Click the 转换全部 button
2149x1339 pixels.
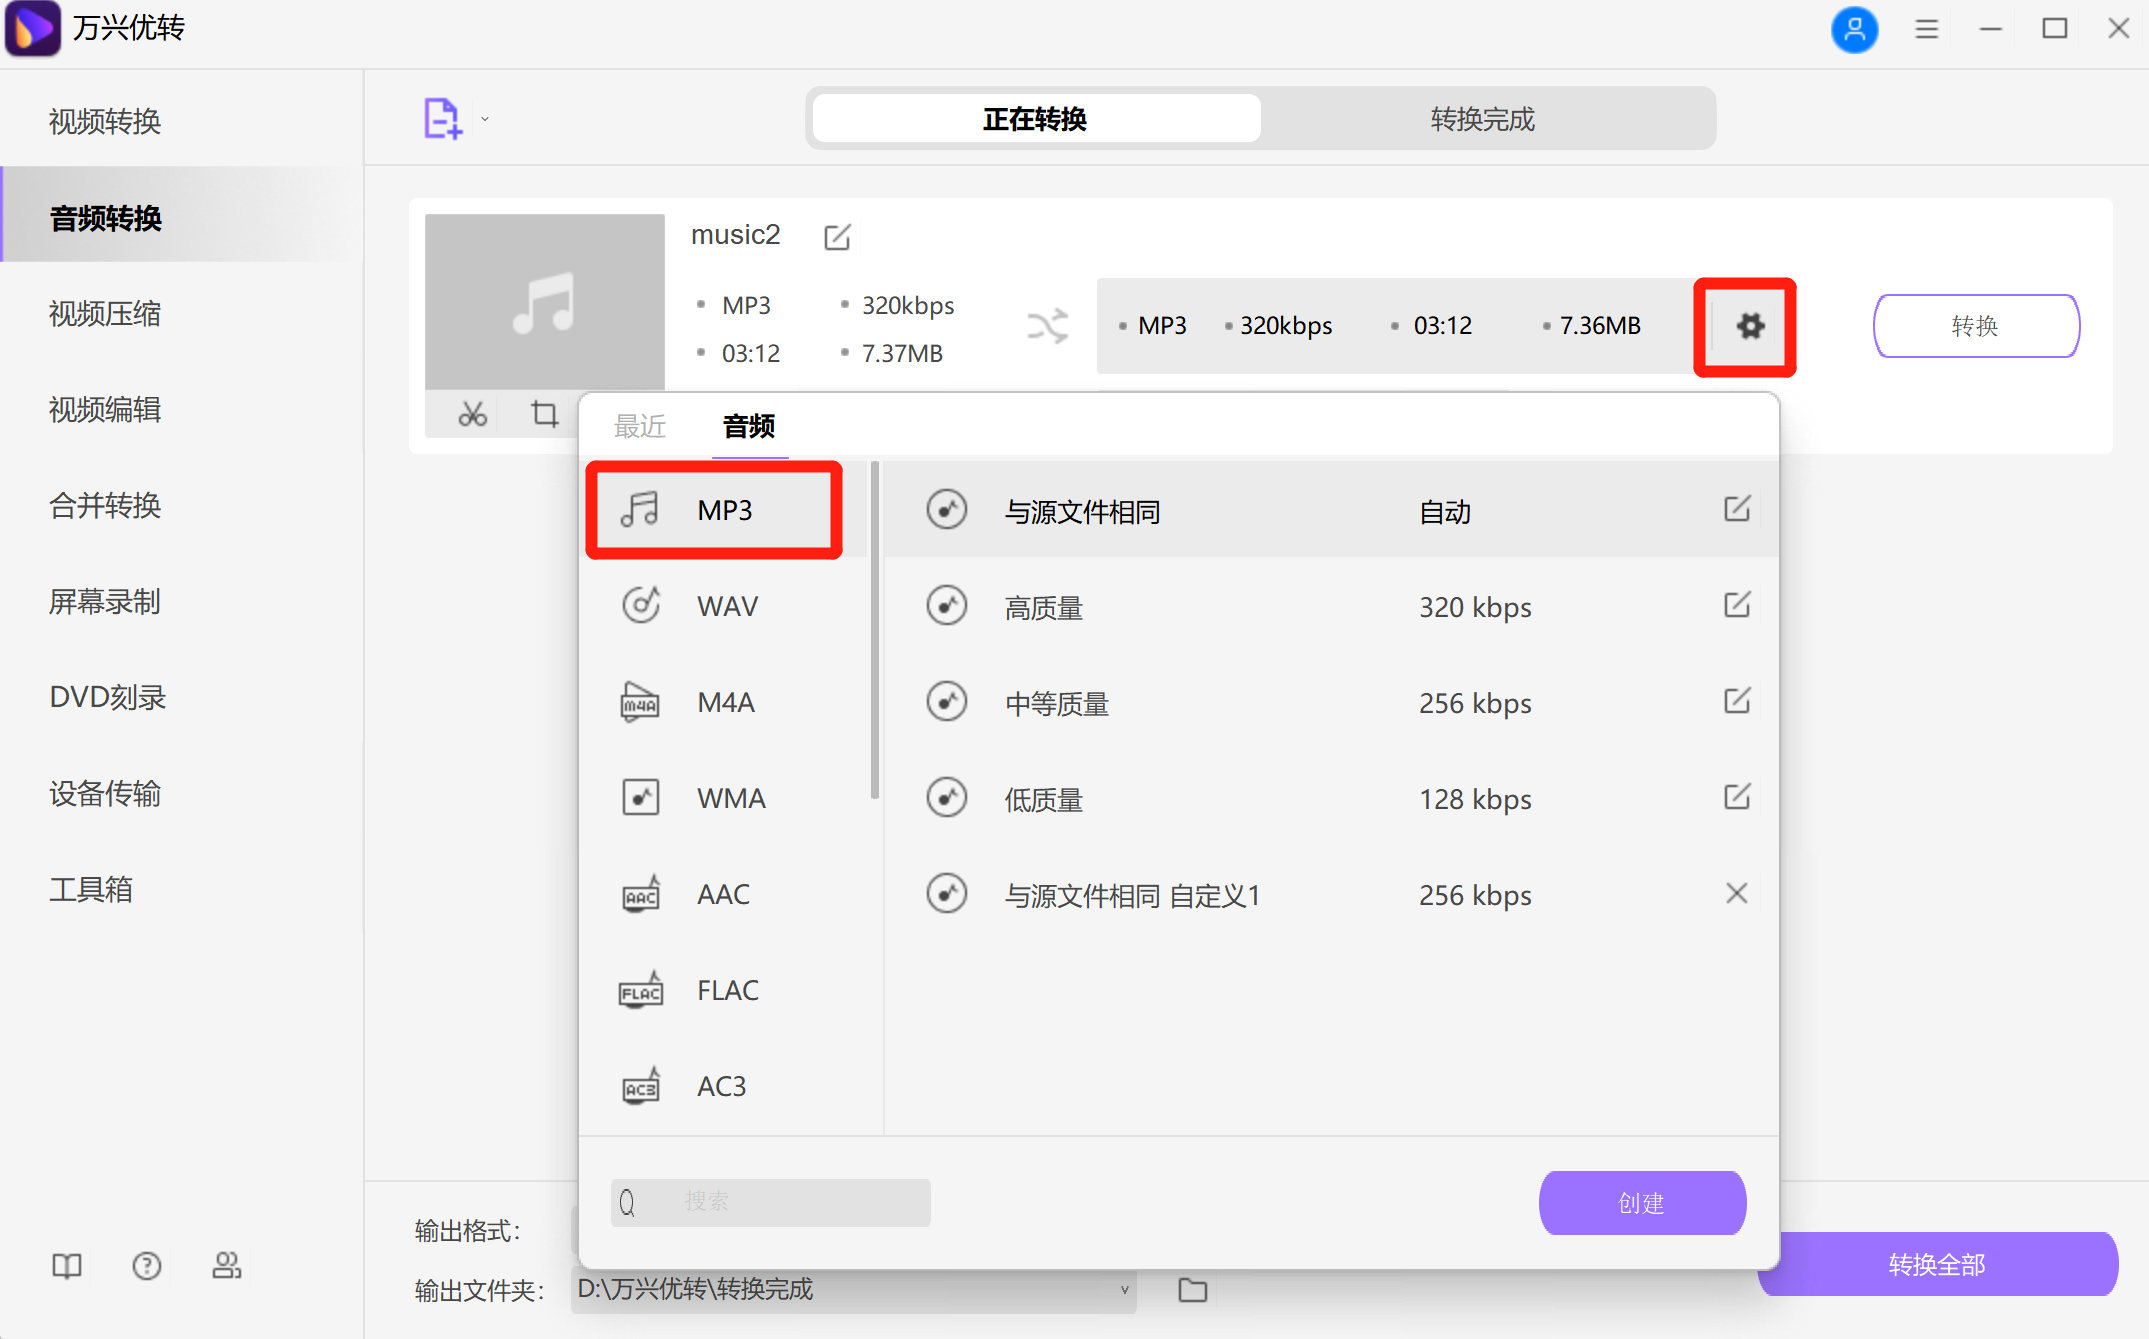coord(1937,1264)
